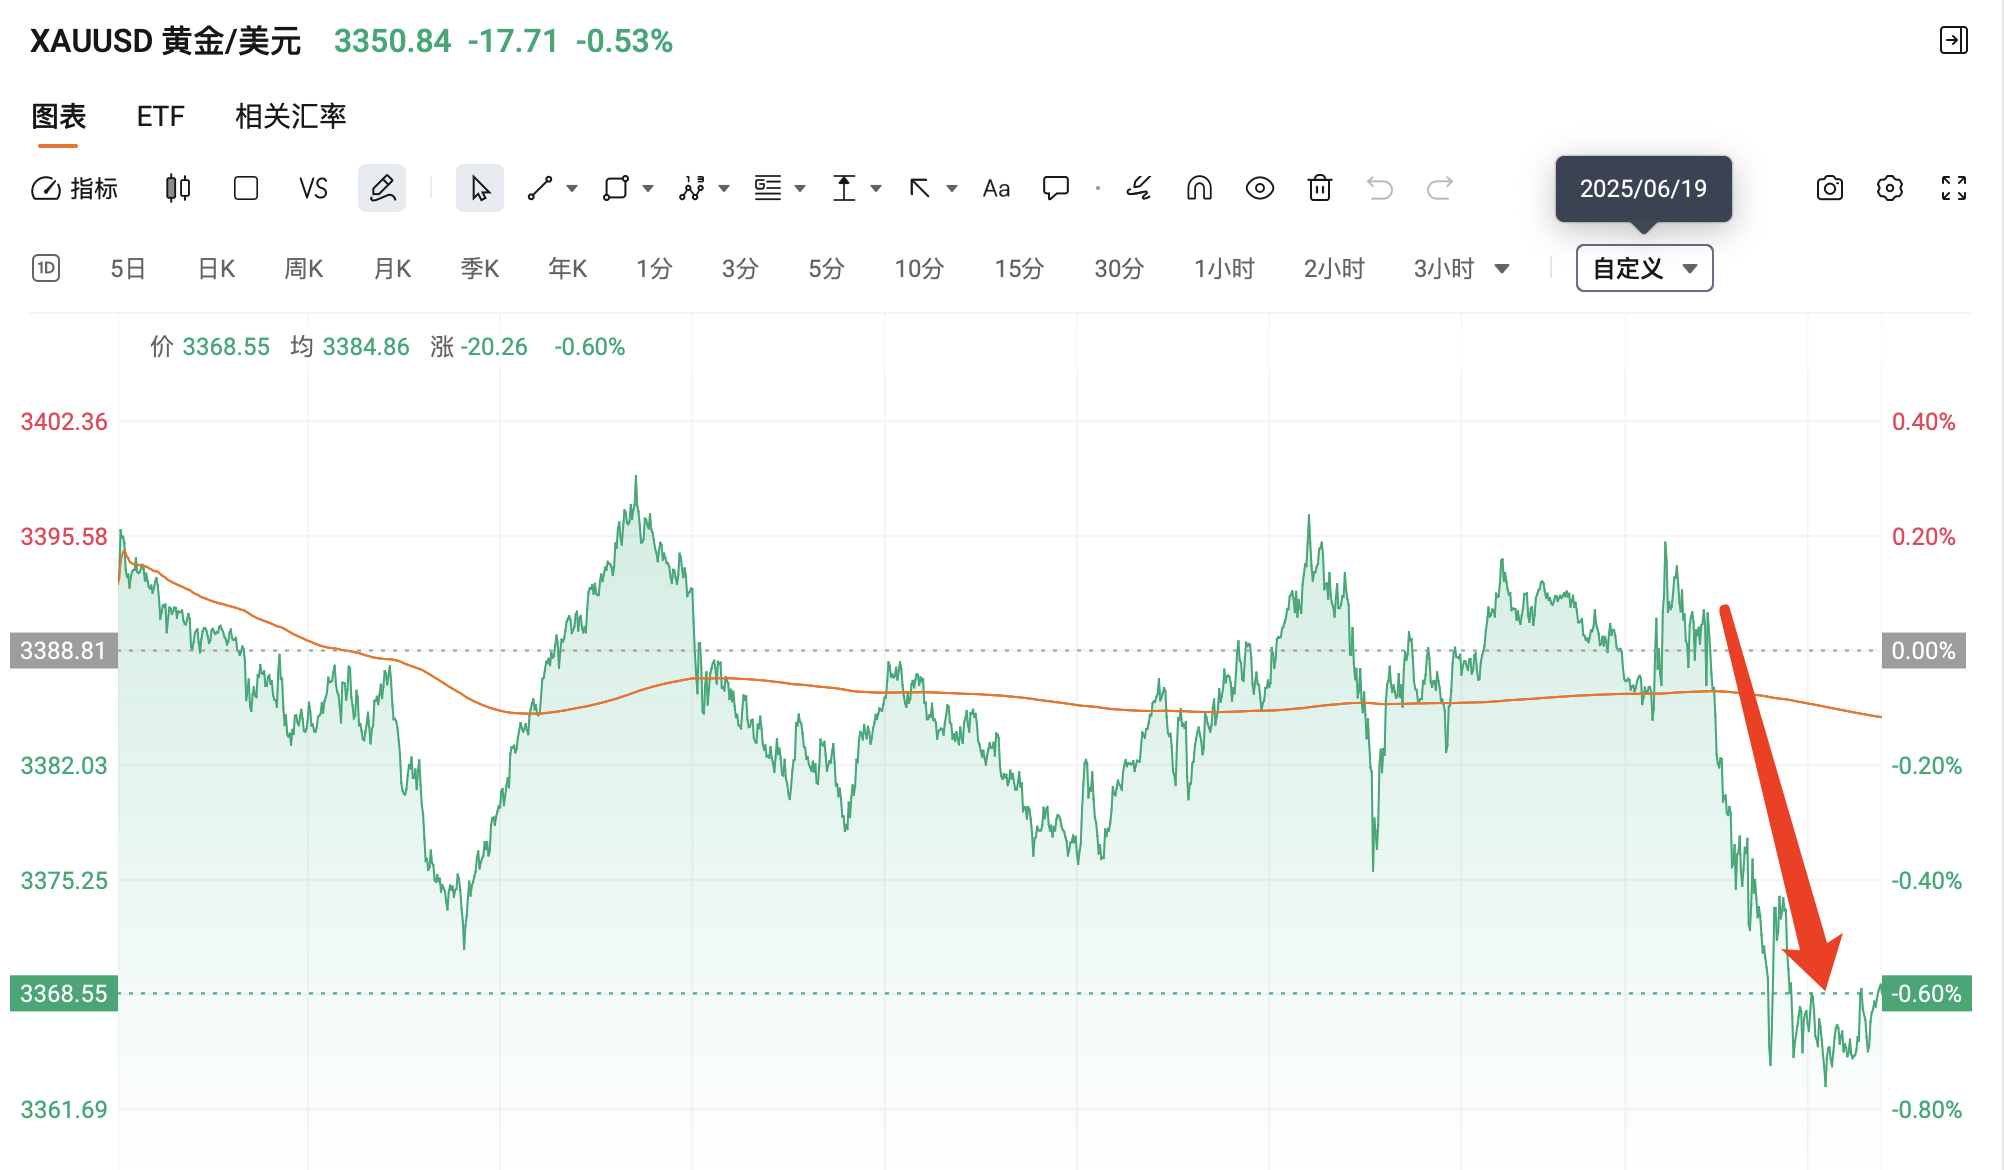Delete drawings with the trash icon

1320,188
